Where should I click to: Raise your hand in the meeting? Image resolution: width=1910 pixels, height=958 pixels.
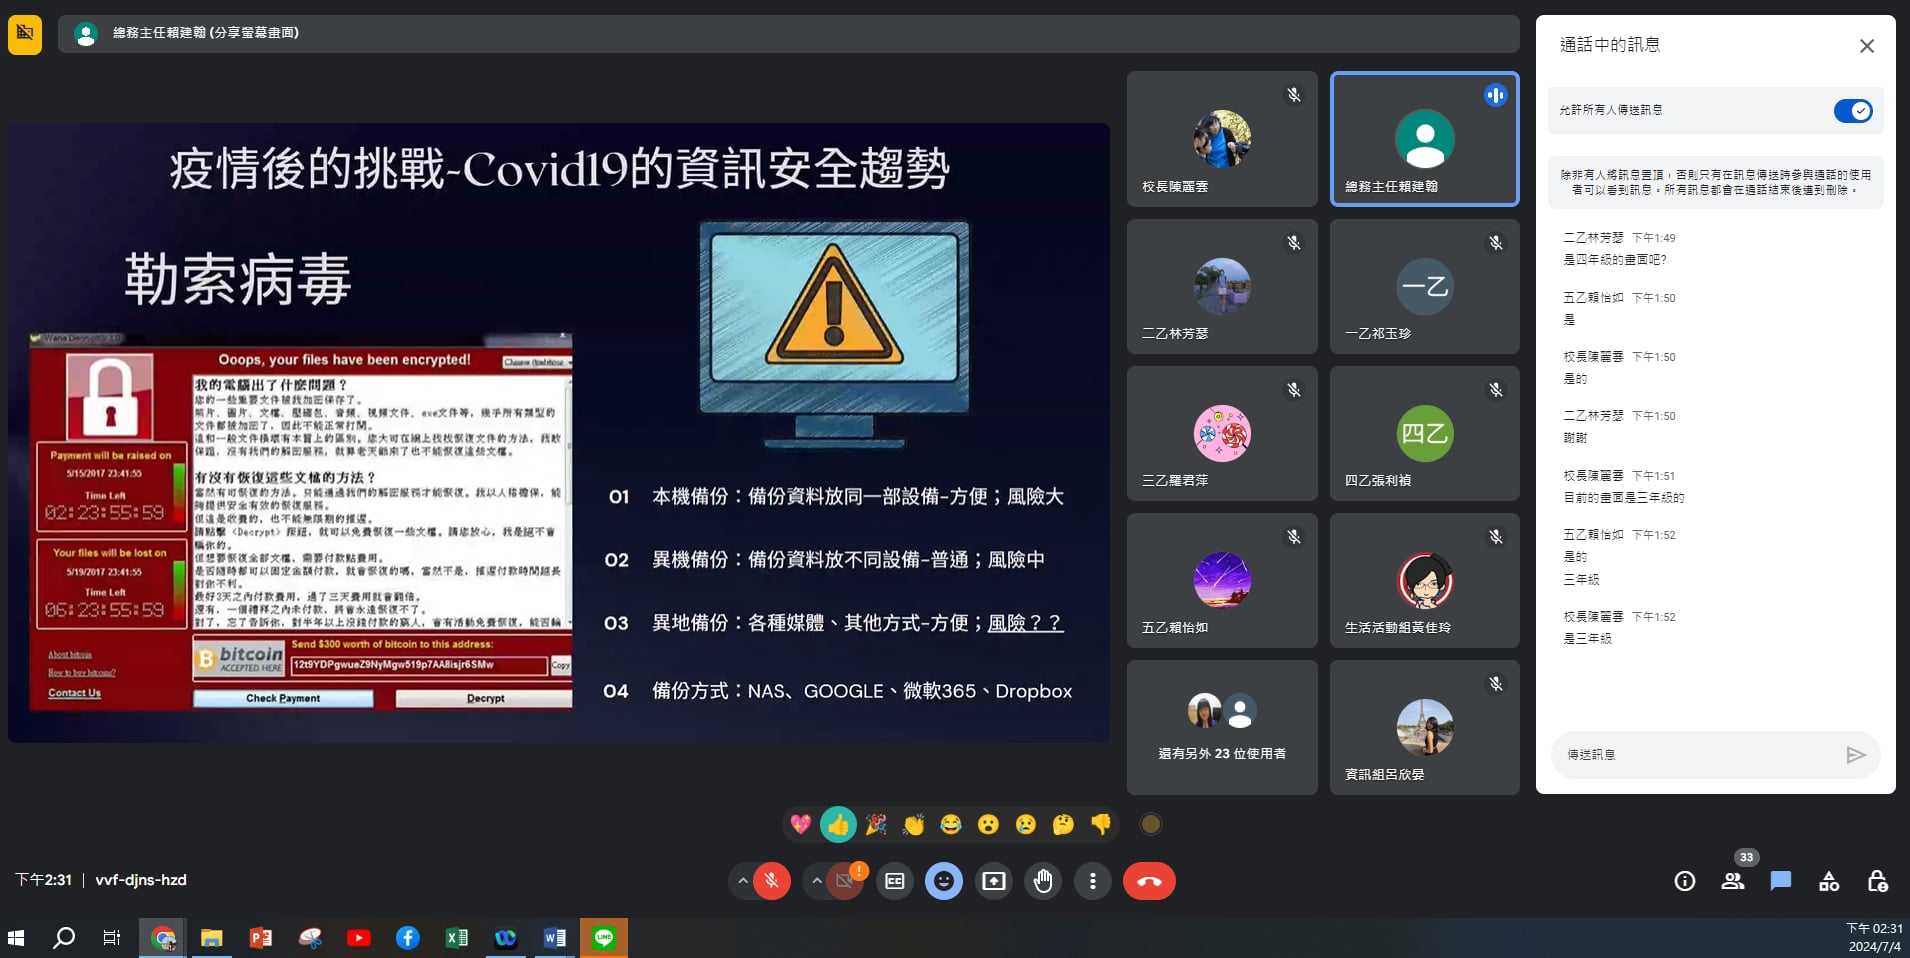point(1043,881)
